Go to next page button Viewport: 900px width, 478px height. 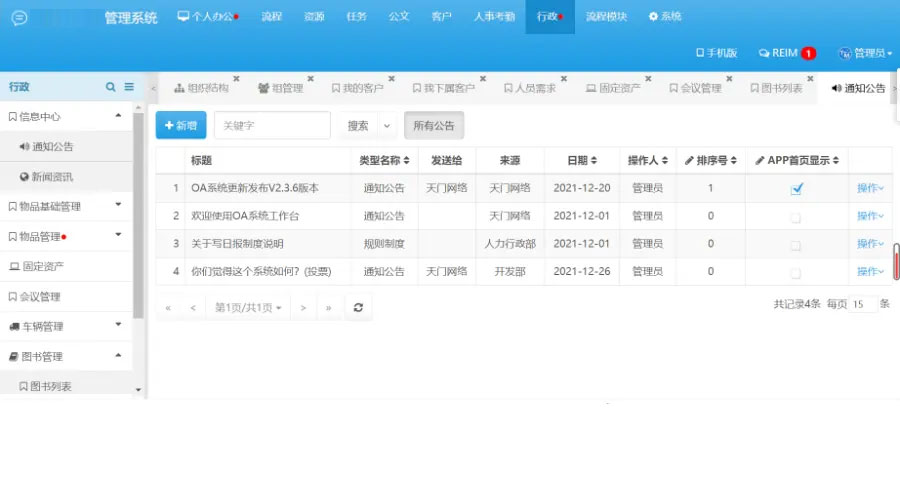(303, 308)
